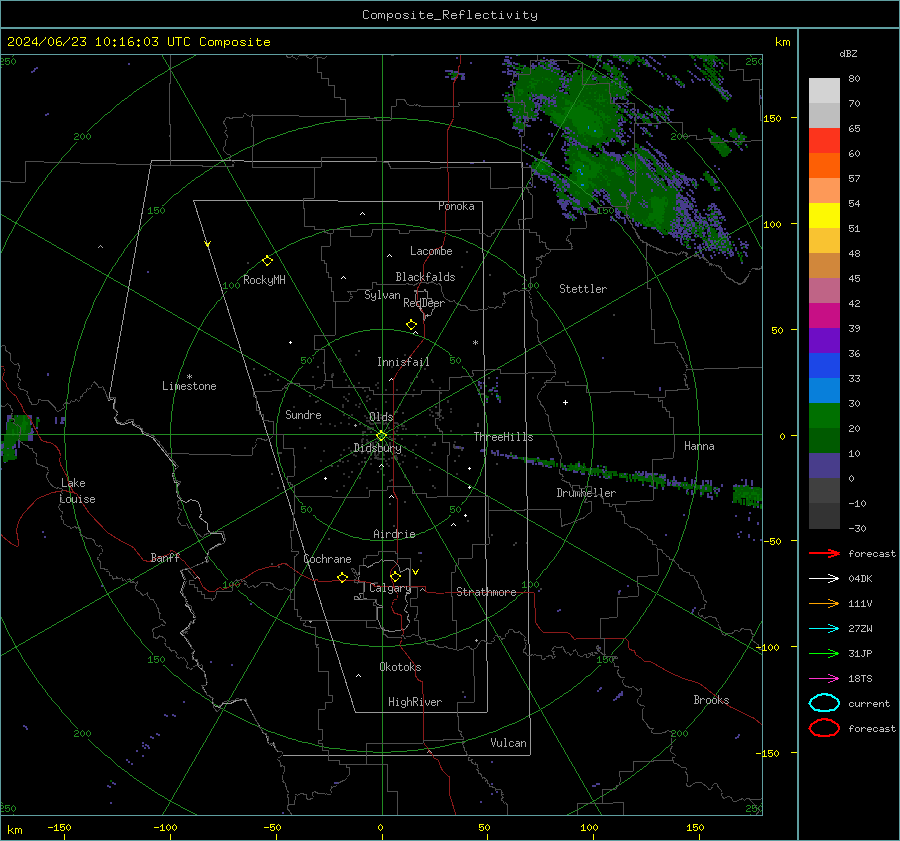The height and width of the screenshot is (841, 900).
Task: Click the Airdrie label
Action: point(394,534)
